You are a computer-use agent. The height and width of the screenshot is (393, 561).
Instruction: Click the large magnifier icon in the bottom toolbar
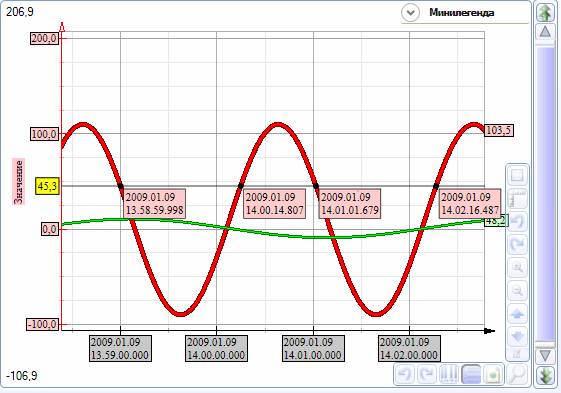[x=517, y=374]
